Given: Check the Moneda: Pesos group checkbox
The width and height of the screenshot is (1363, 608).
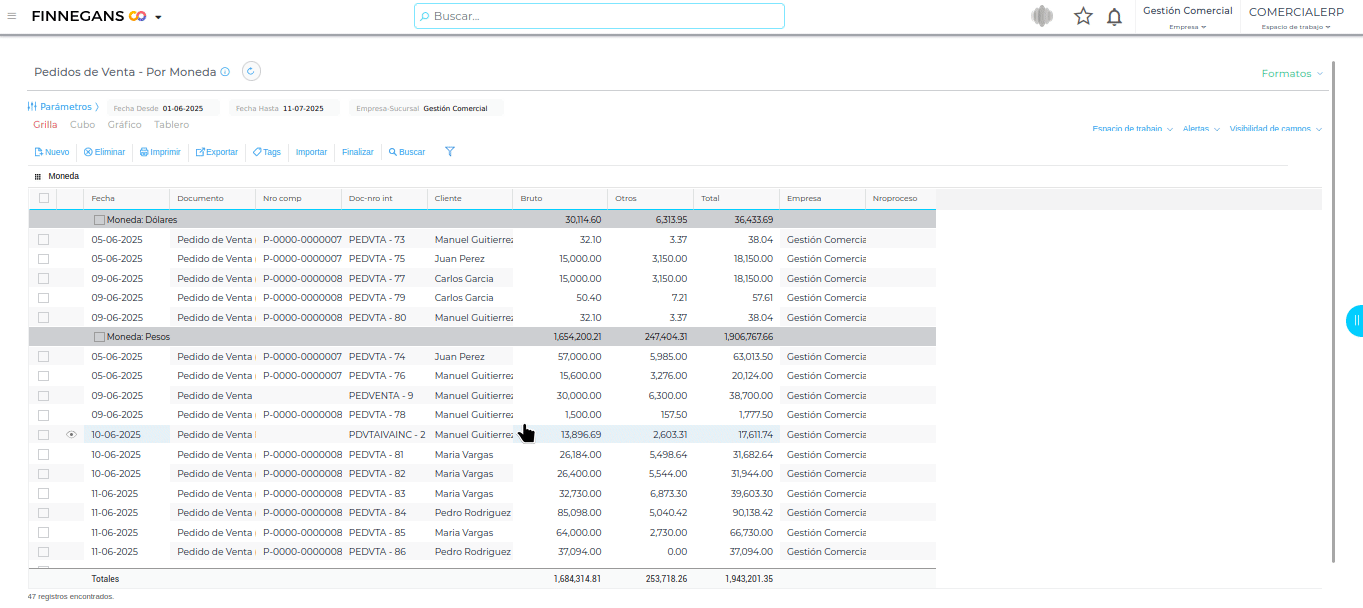Looking at the screenshot, I should [x=99, y=337].
